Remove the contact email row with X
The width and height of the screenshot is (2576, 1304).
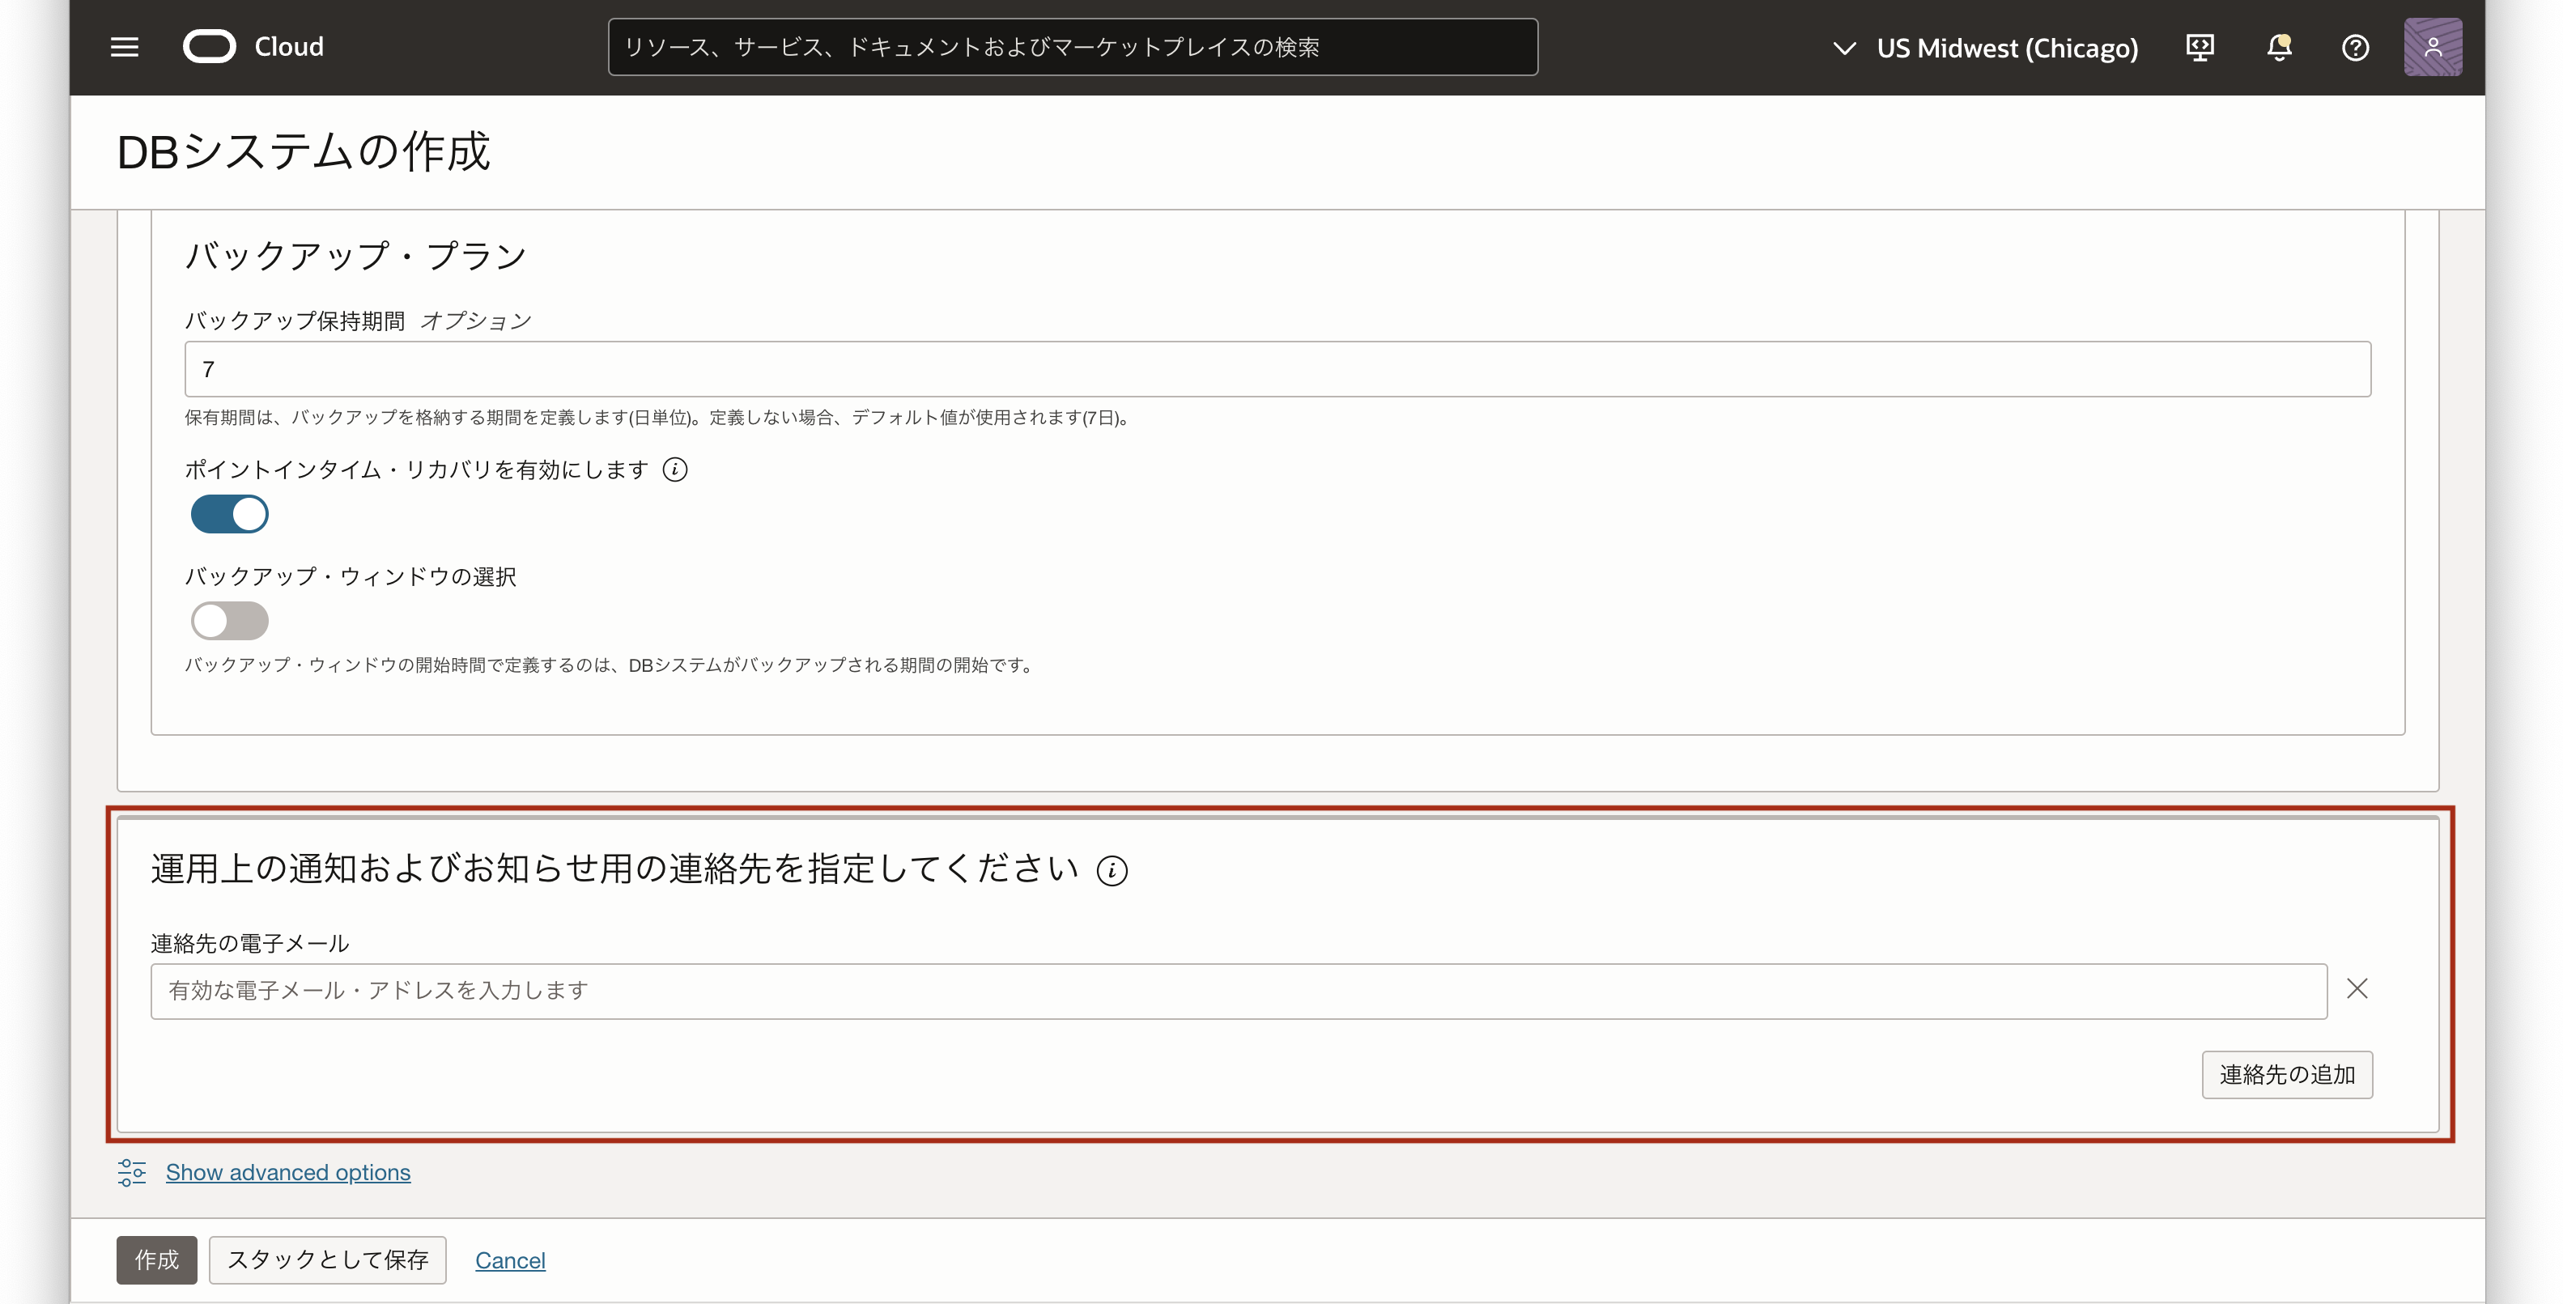[2357, 989]
